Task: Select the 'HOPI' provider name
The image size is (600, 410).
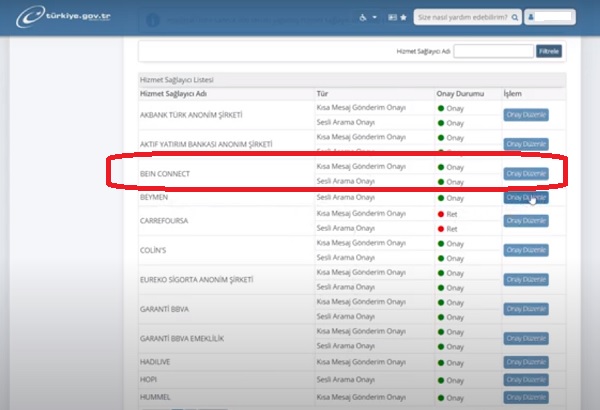Action: 148,380
